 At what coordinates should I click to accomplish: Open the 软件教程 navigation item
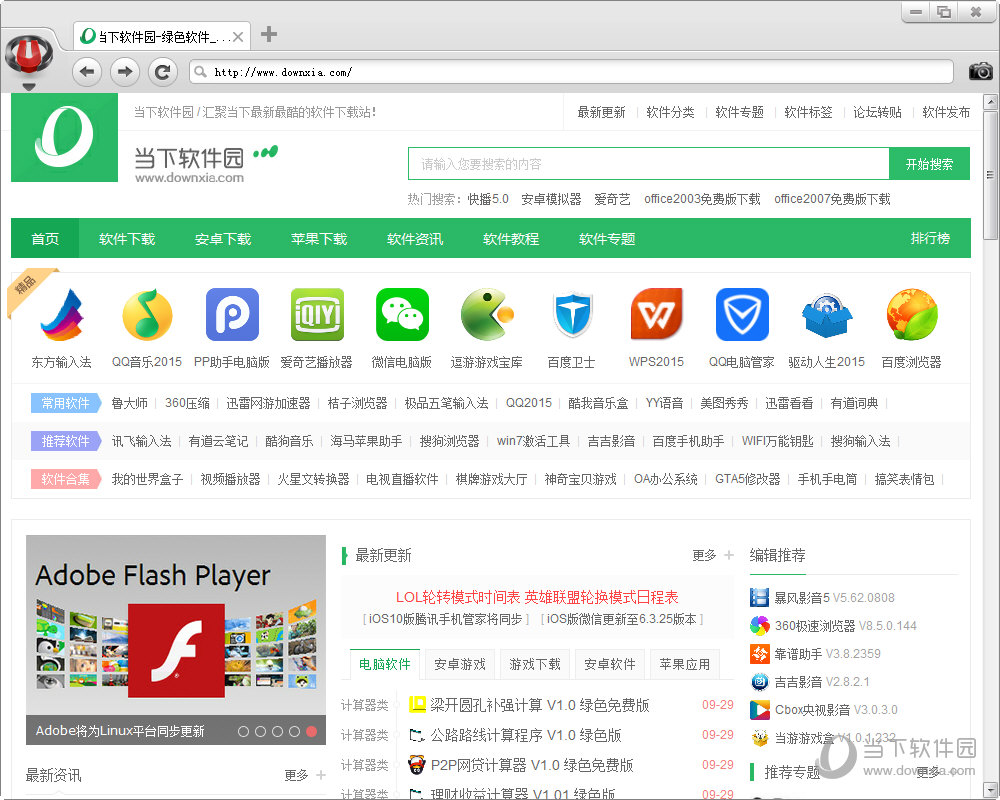511,239
